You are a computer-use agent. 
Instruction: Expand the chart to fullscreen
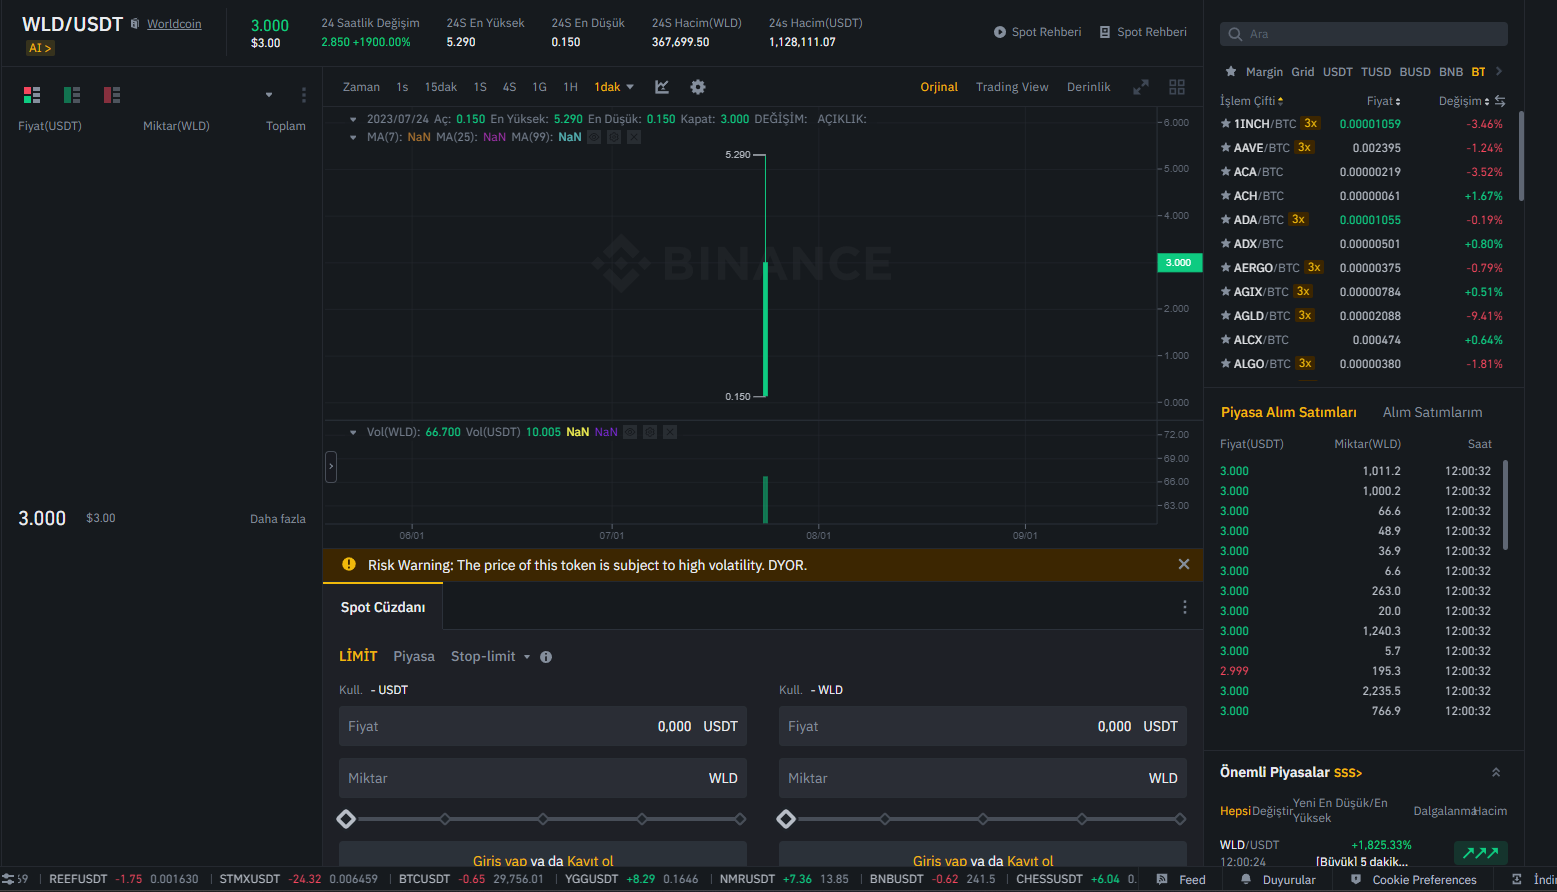pyautogui.click(x=1140, y=87)
